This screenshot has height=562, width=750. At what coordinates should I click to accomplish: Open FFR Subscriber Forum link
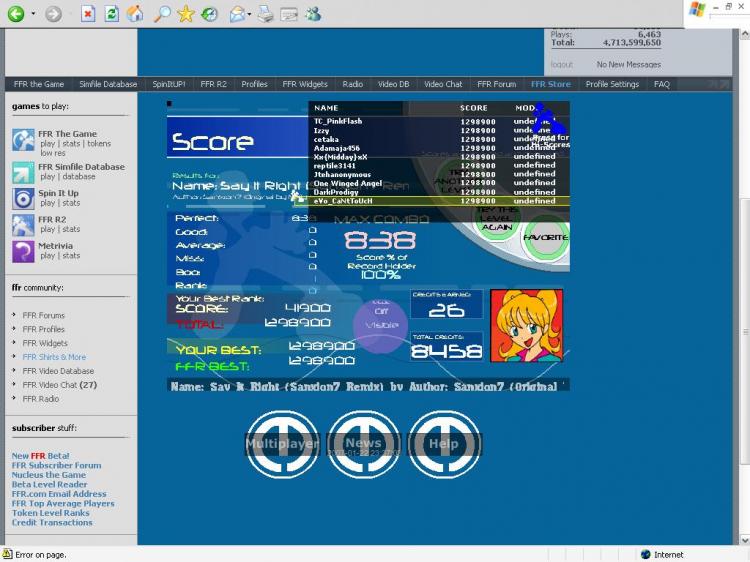point(56,465)
